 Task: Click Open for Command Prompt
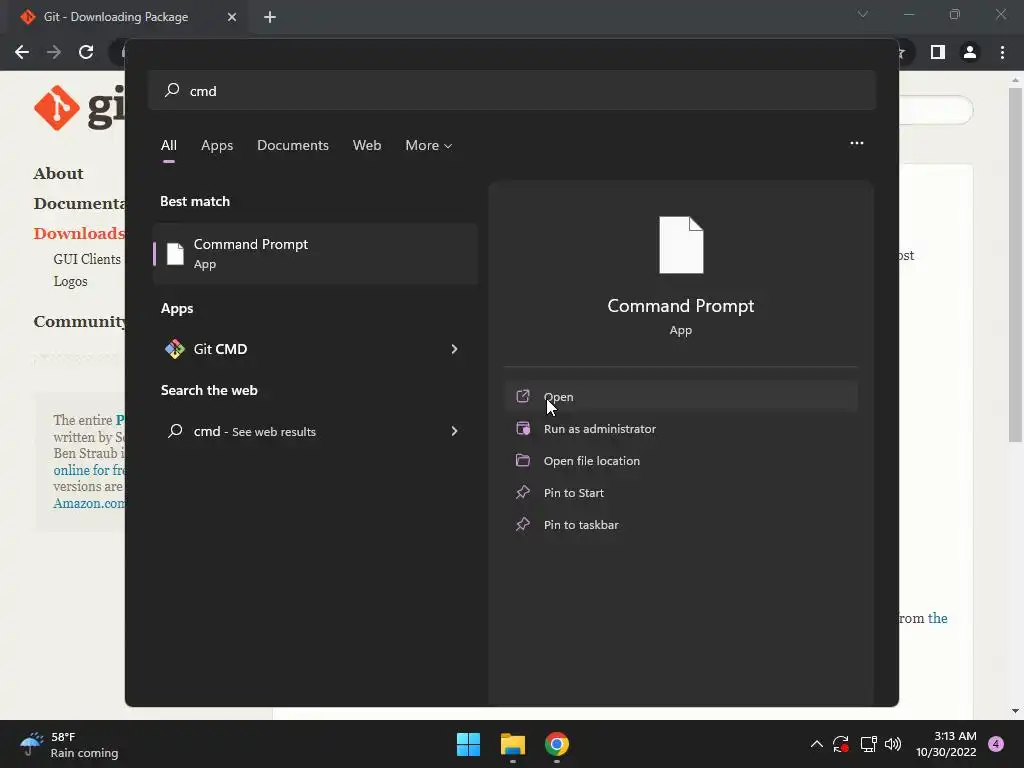pyautogui.click(x=681, y=396)
